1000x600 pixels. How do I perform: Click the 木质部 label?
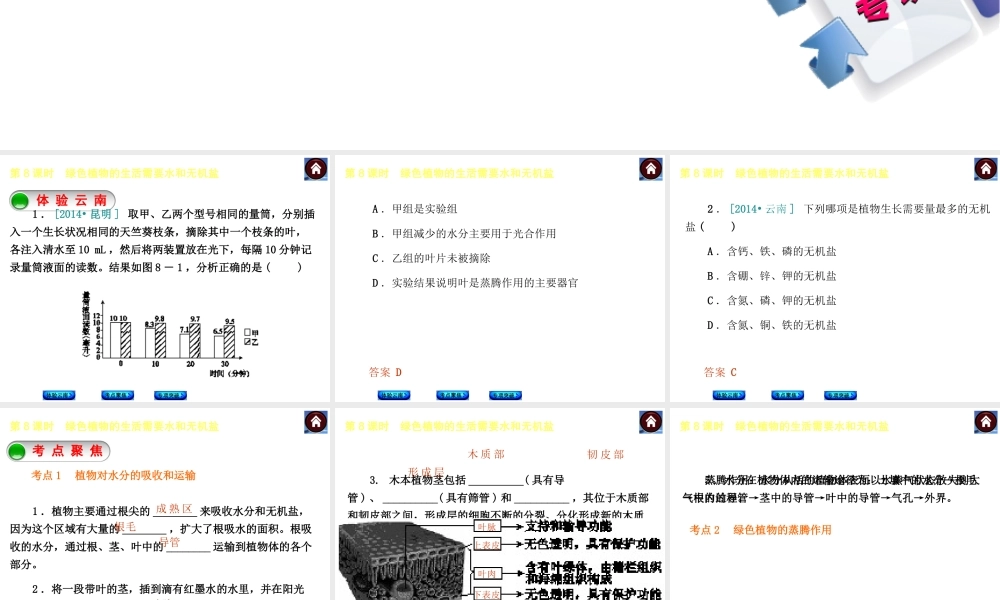click(486, 455)
